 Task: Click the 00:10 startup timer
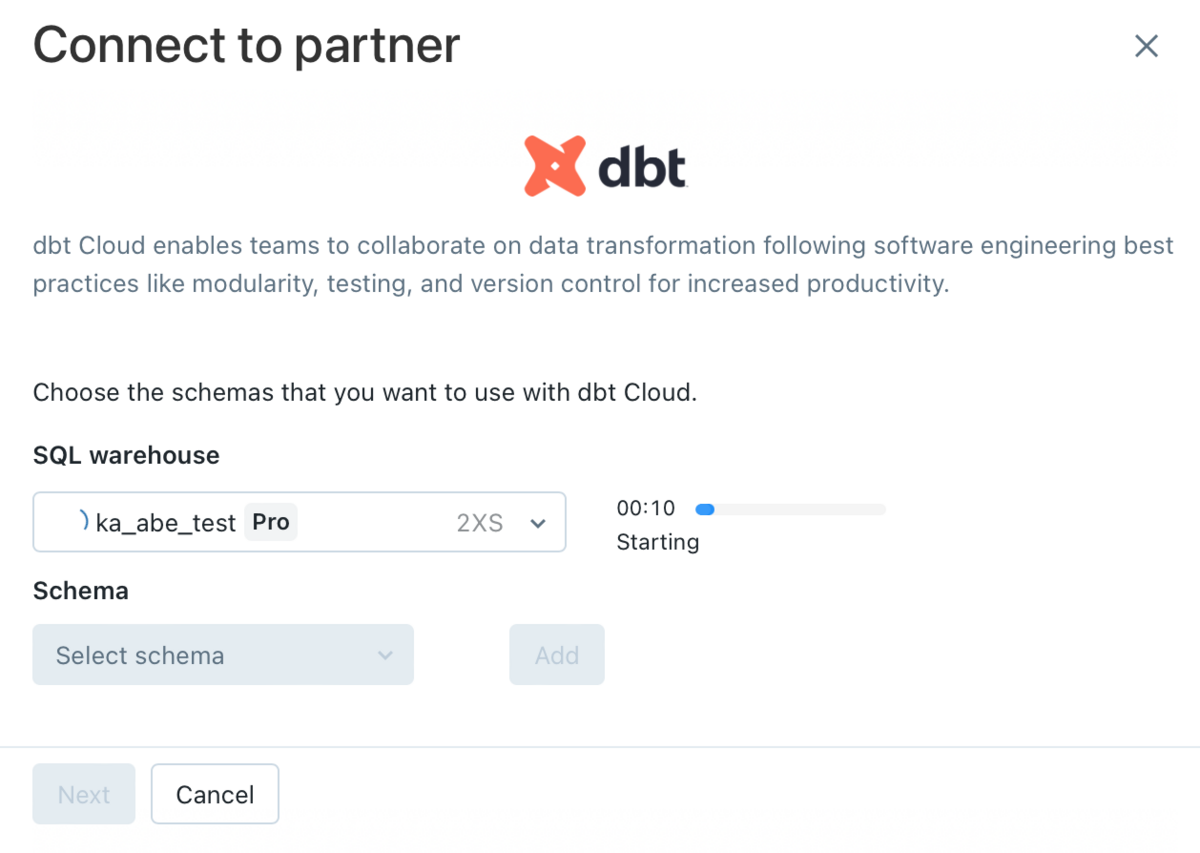[647, 508]
